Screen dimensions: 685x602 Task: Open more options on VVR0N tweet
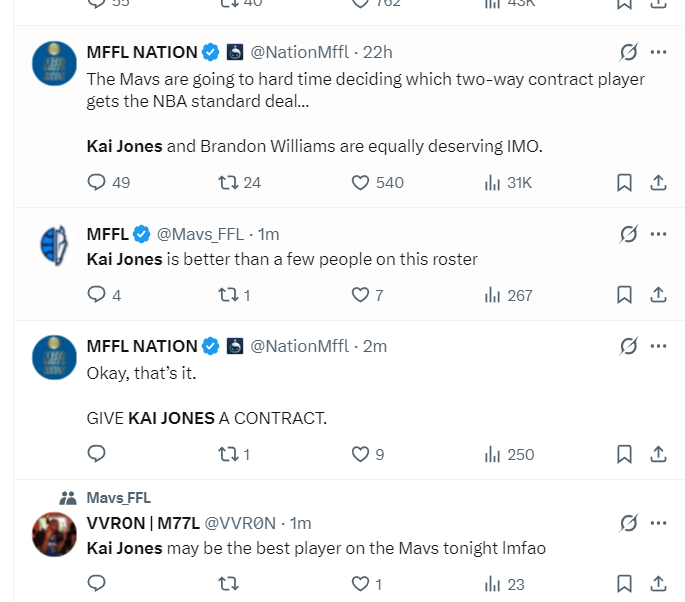coord(658,522)
